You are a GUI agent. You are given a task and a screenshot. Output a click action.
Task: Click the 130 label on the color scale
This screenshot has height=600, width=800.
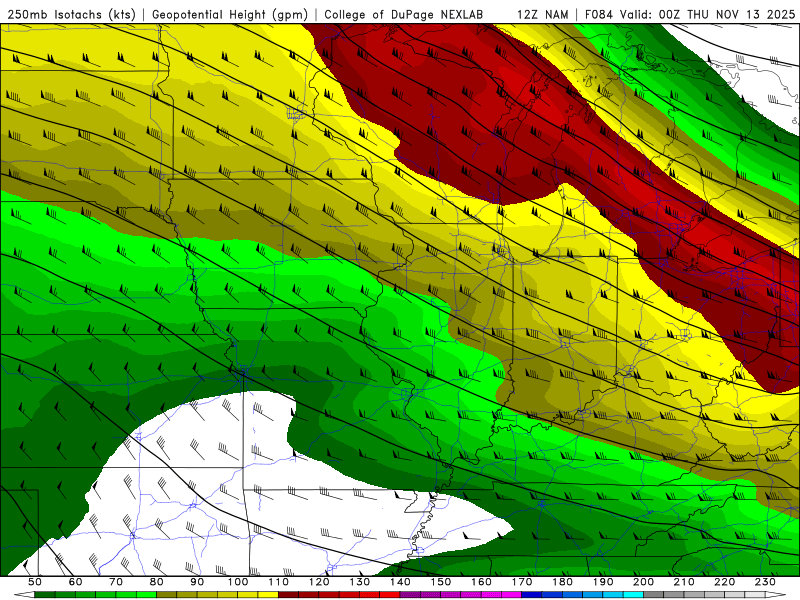pos(360,582)
